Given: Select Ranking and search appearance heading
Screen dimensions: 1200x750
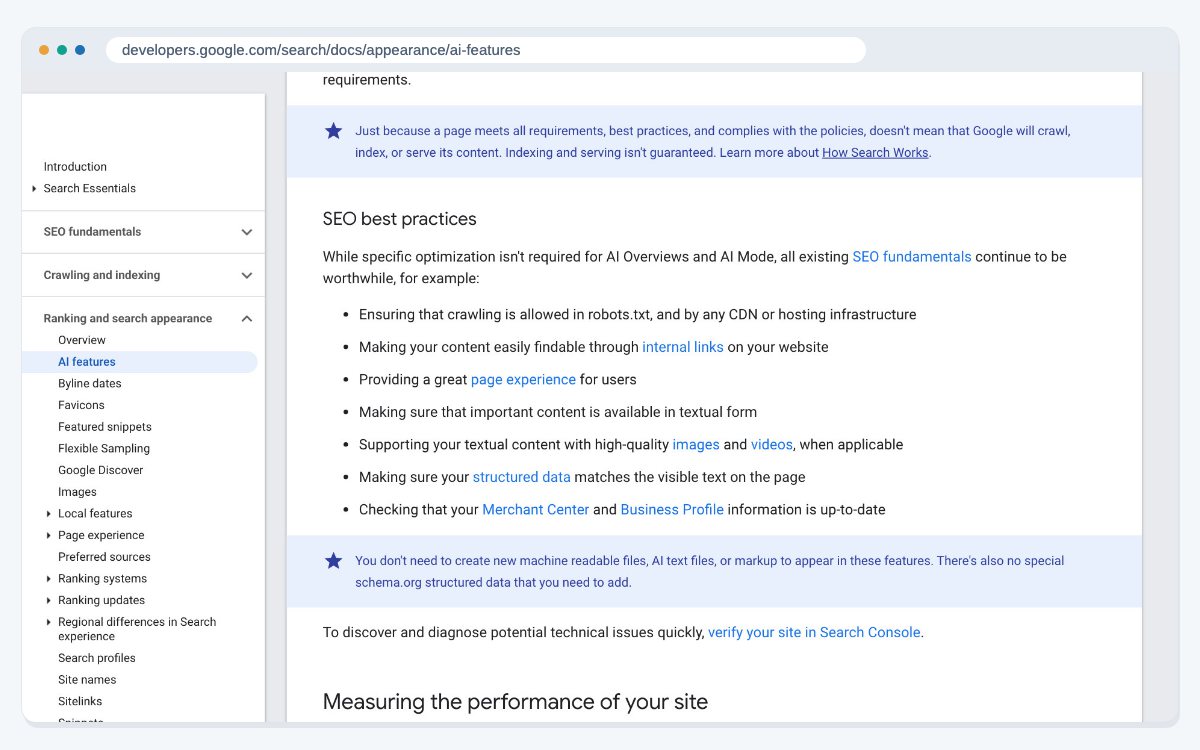Looking at the screenshot, I should click(127, 319).
